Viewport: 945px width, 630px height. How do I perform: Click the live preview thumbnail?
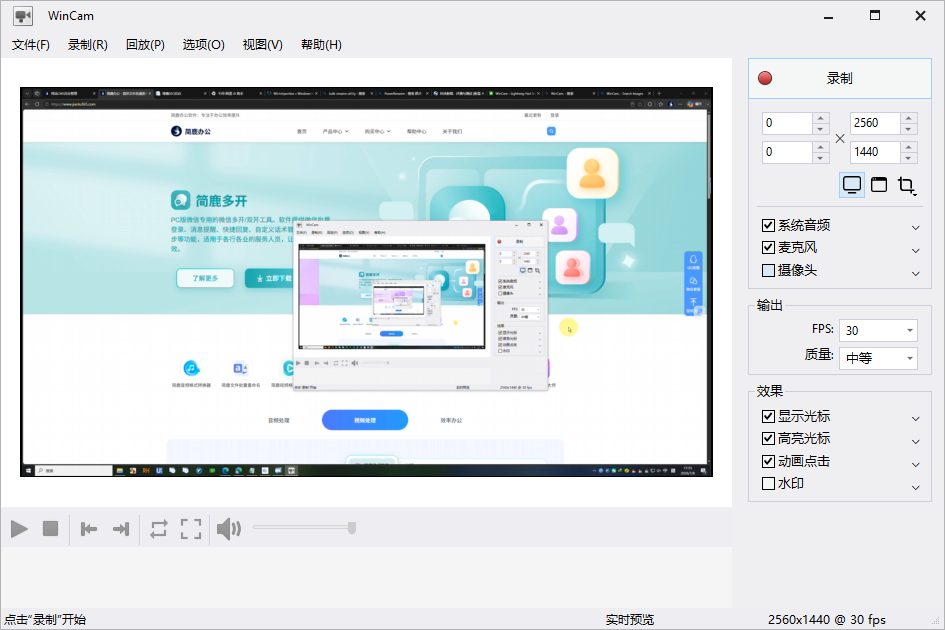tap(366, 282)
